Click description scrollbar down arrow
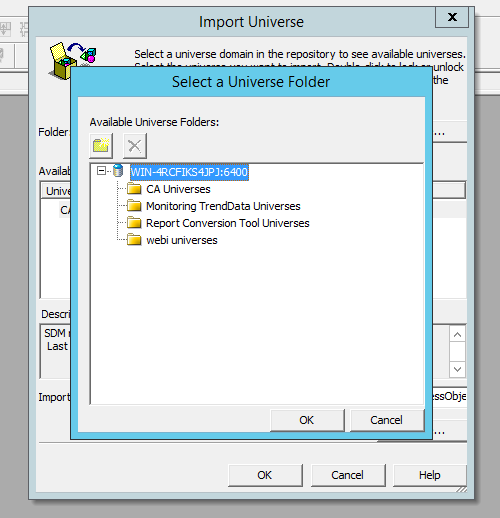 point(457,369)
